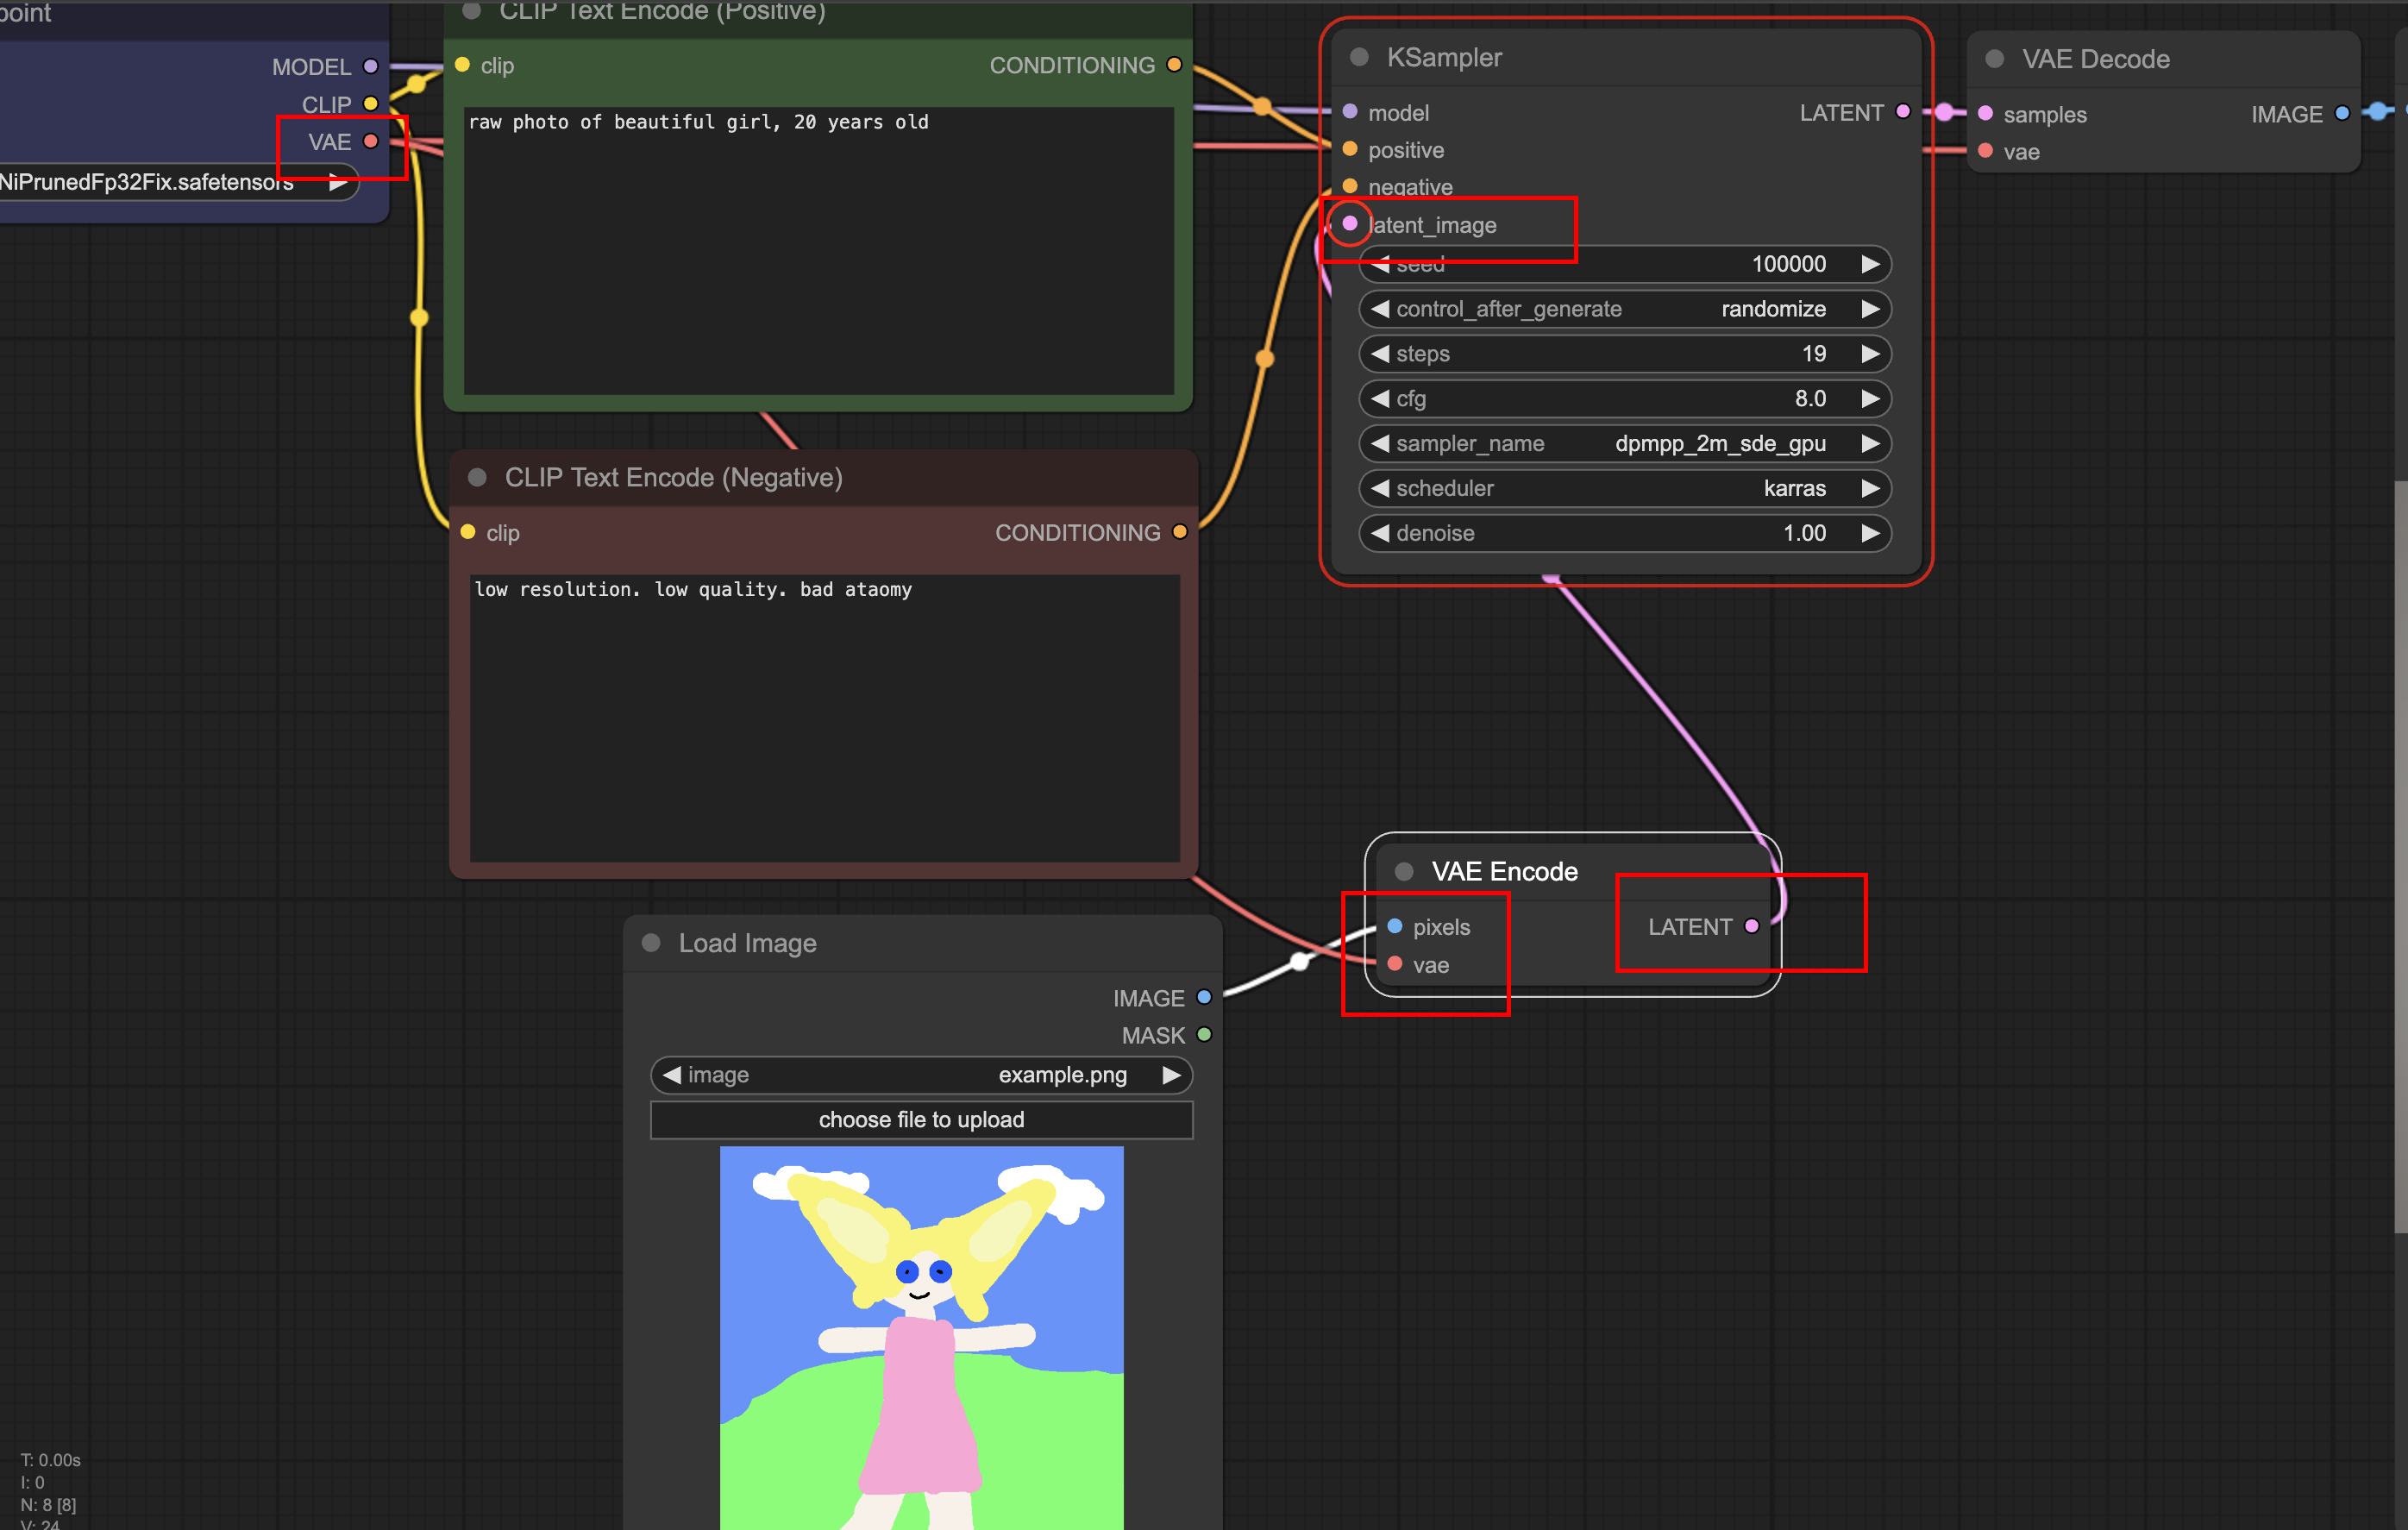Click the latent_image input socket on KSampler

click(1349, 223)
